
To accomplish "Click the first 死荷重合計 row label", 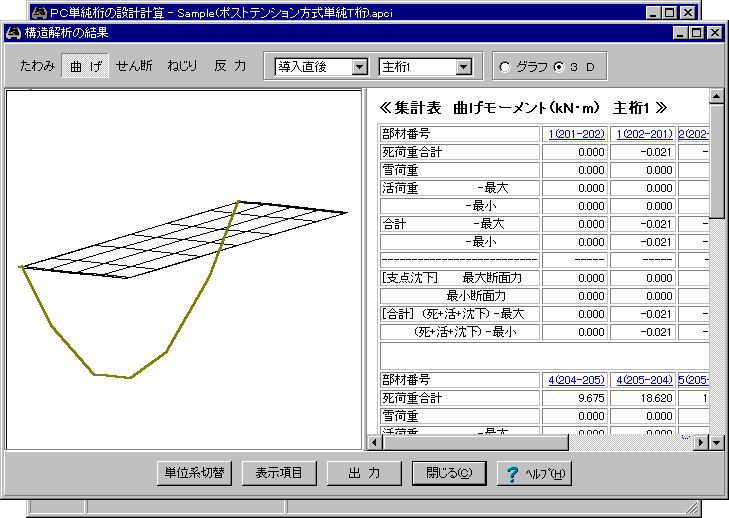I will (x=459, y=152).
